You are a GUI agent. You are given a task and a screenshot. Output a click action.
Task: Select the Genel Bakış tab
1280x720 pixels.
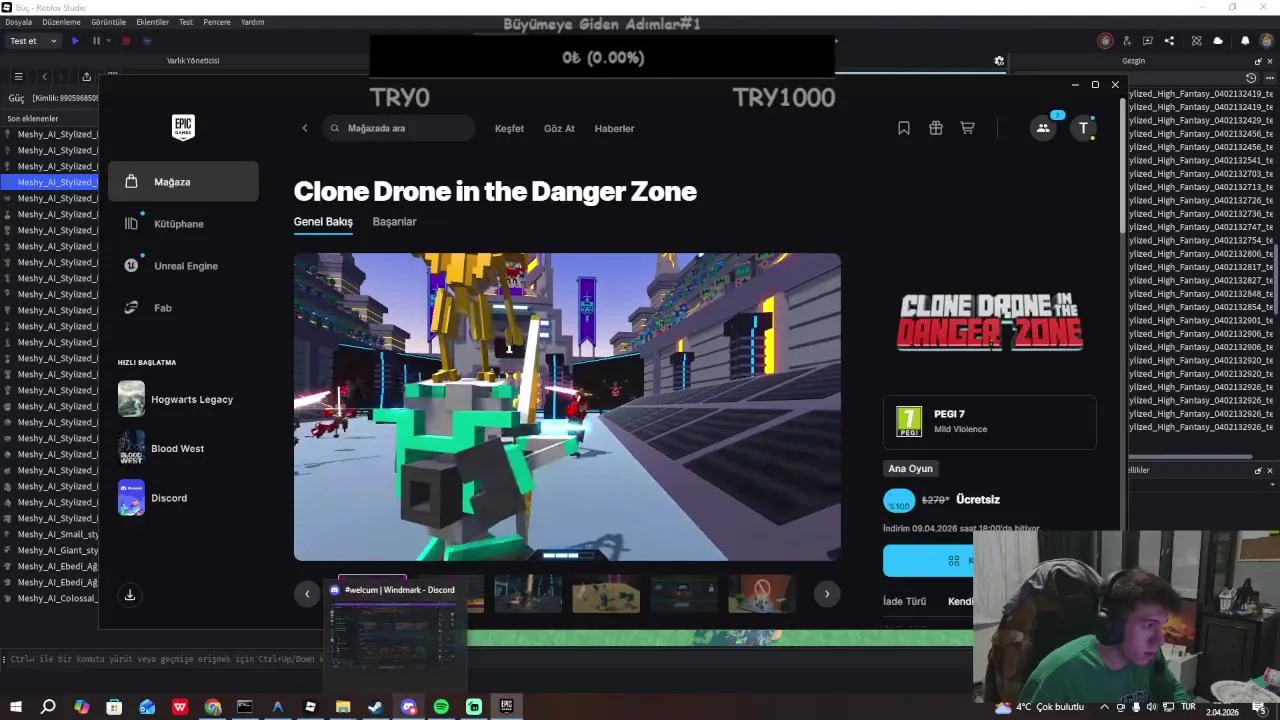click(x=323, y=222)
